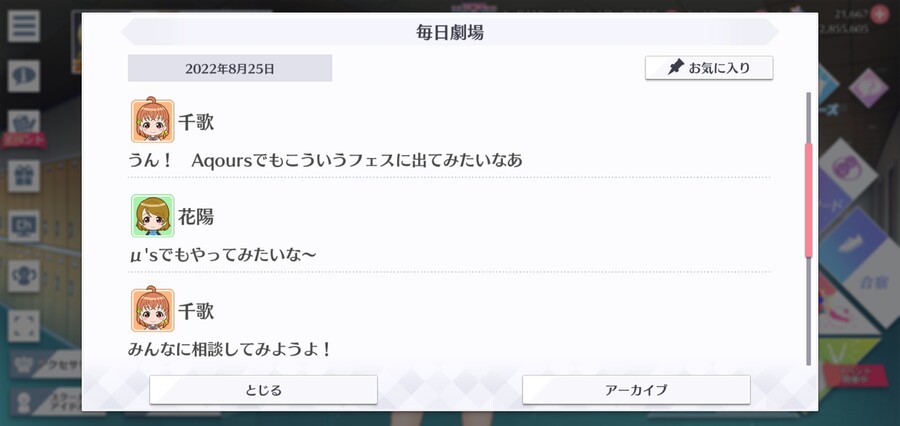Image resolution: width=900 pixels, height=426 pixels.
Task: Open the hamburger menu icon
Action: pos(24,26)
